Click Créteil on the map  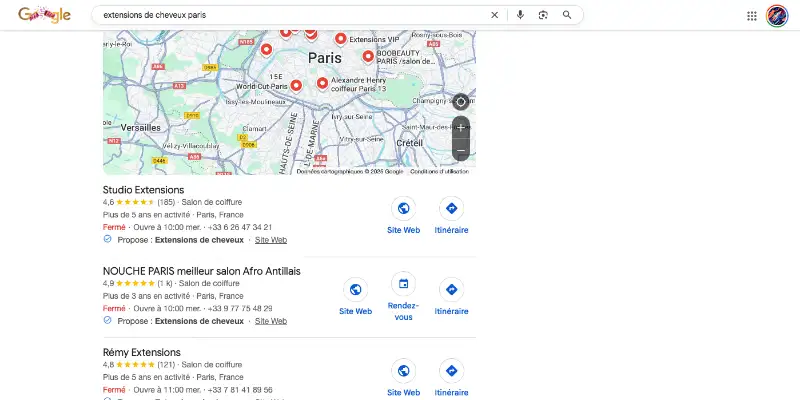(x=410, y=143)
